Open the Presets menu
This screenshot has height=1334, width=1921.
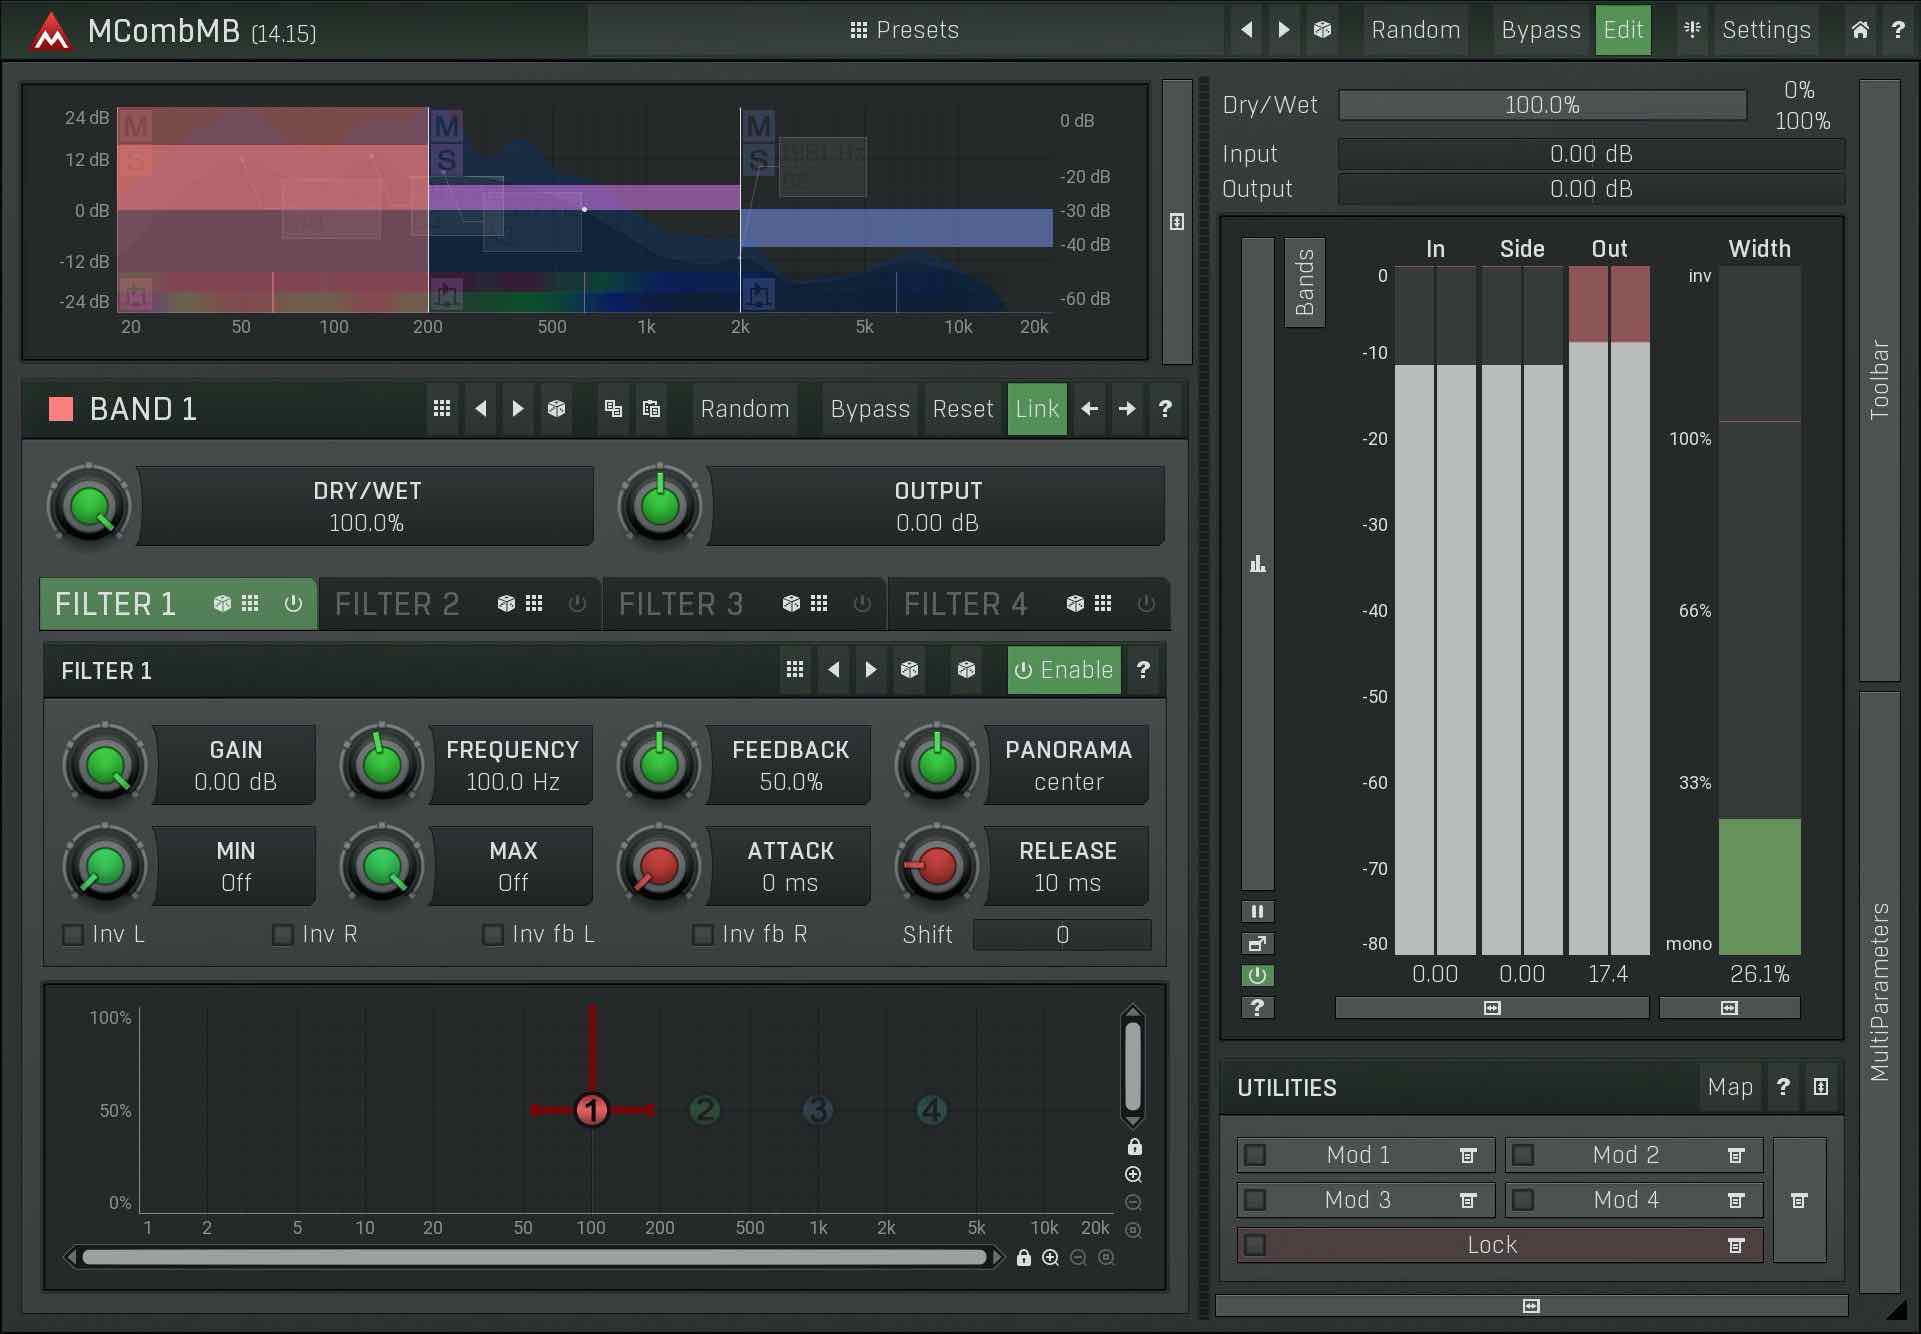[x=904, y=30]
